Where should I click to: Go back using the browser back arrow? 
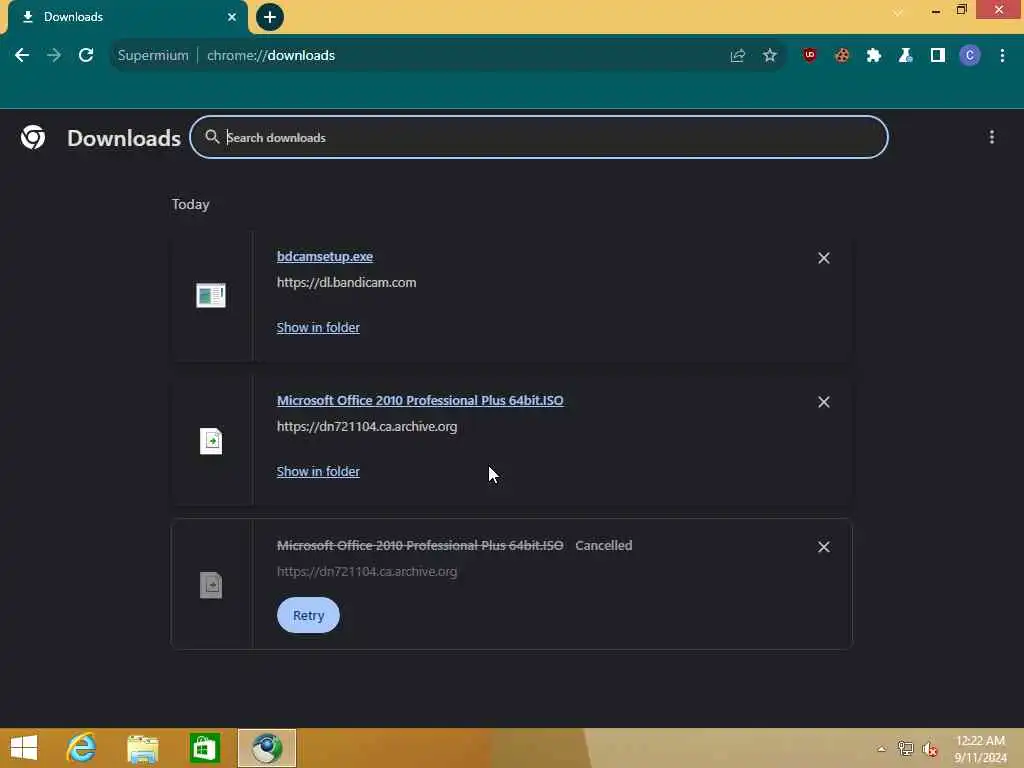(22, 56)
